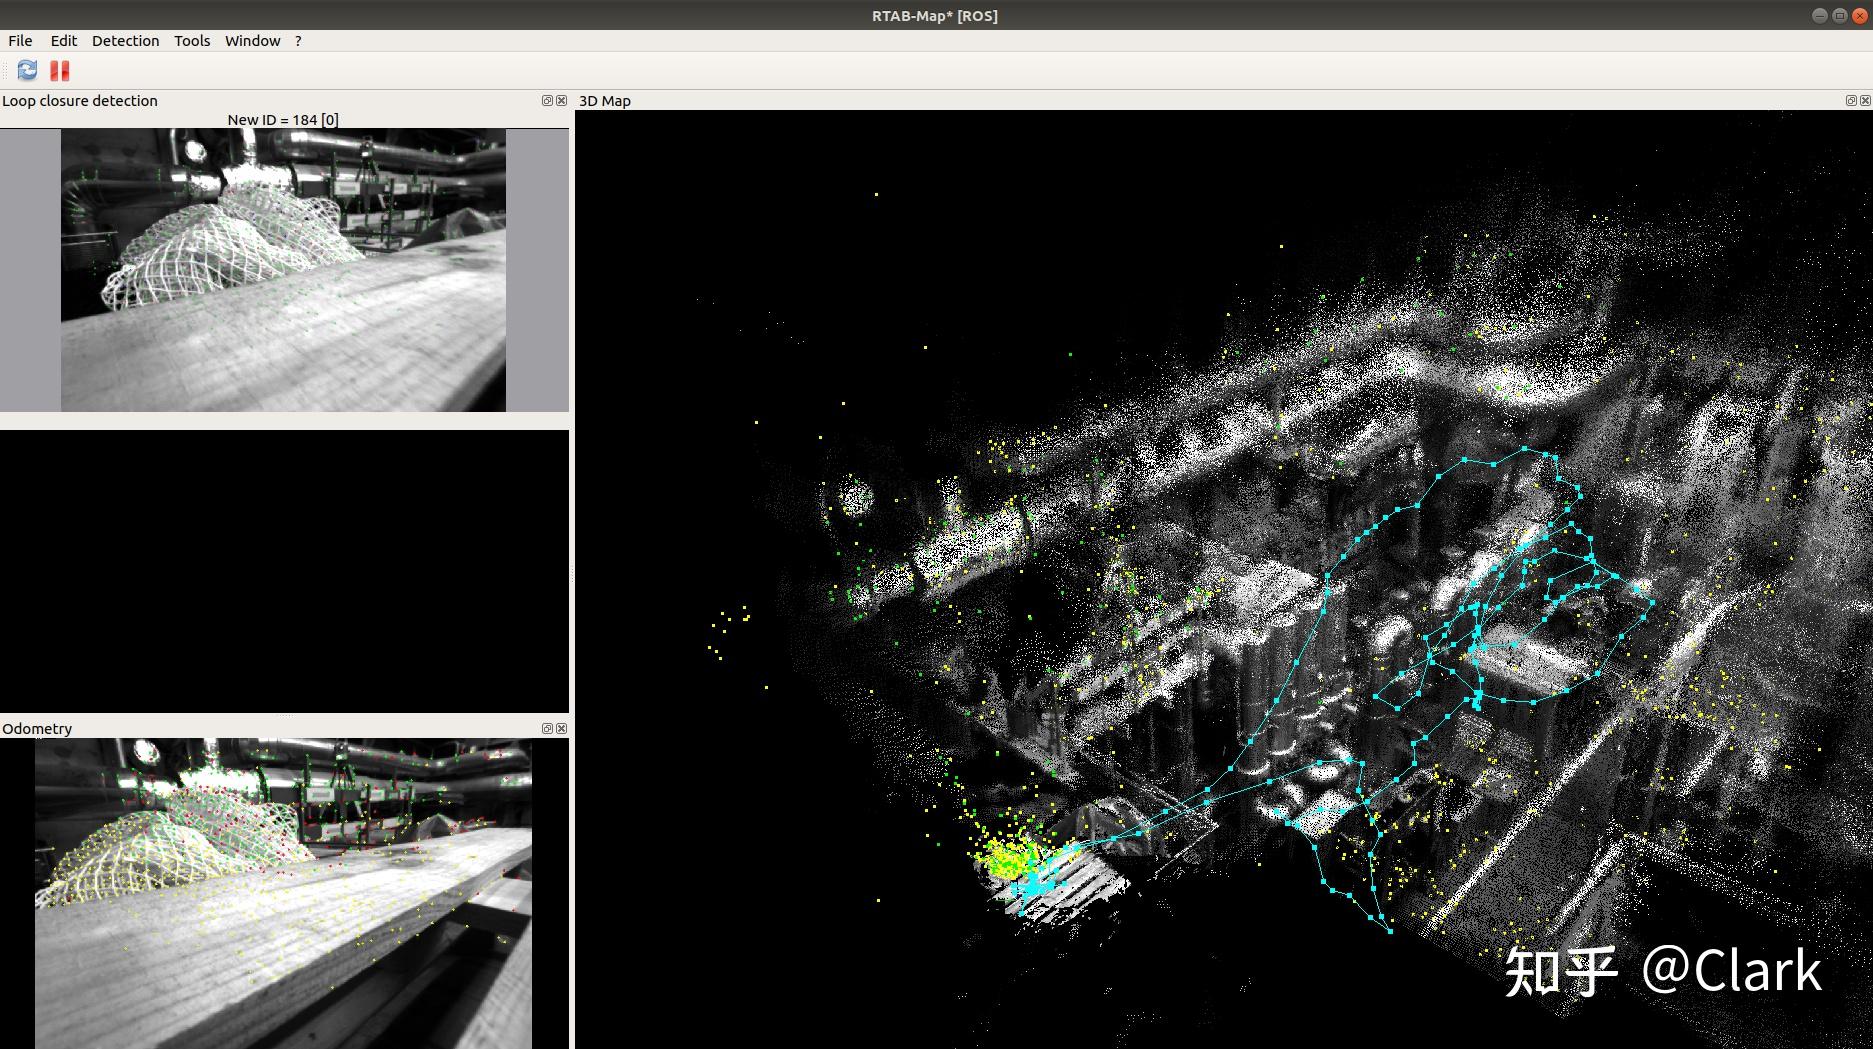The height and width of the screenshot is (1049, 1873).
Task: Open the Edit menu
Action: click(62, 40)
